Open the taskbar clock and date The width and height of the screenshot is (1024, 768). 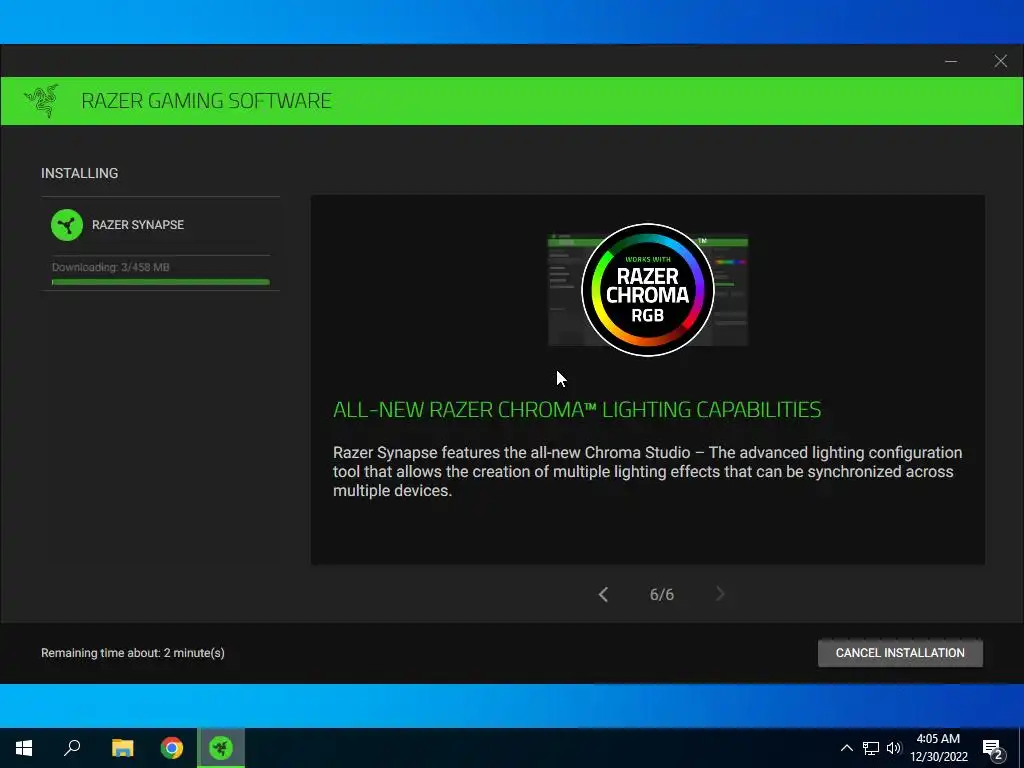tap(938, 748)
